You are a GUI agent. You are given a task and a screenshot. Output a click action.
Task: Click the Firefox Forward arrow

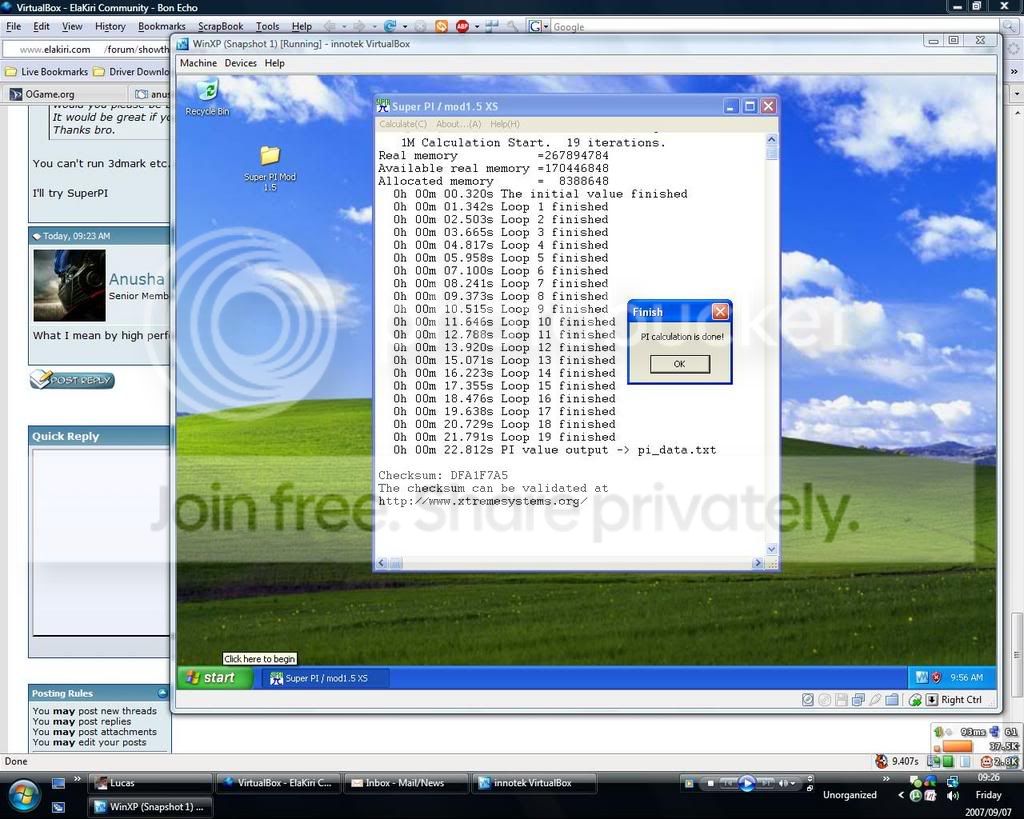359,26
